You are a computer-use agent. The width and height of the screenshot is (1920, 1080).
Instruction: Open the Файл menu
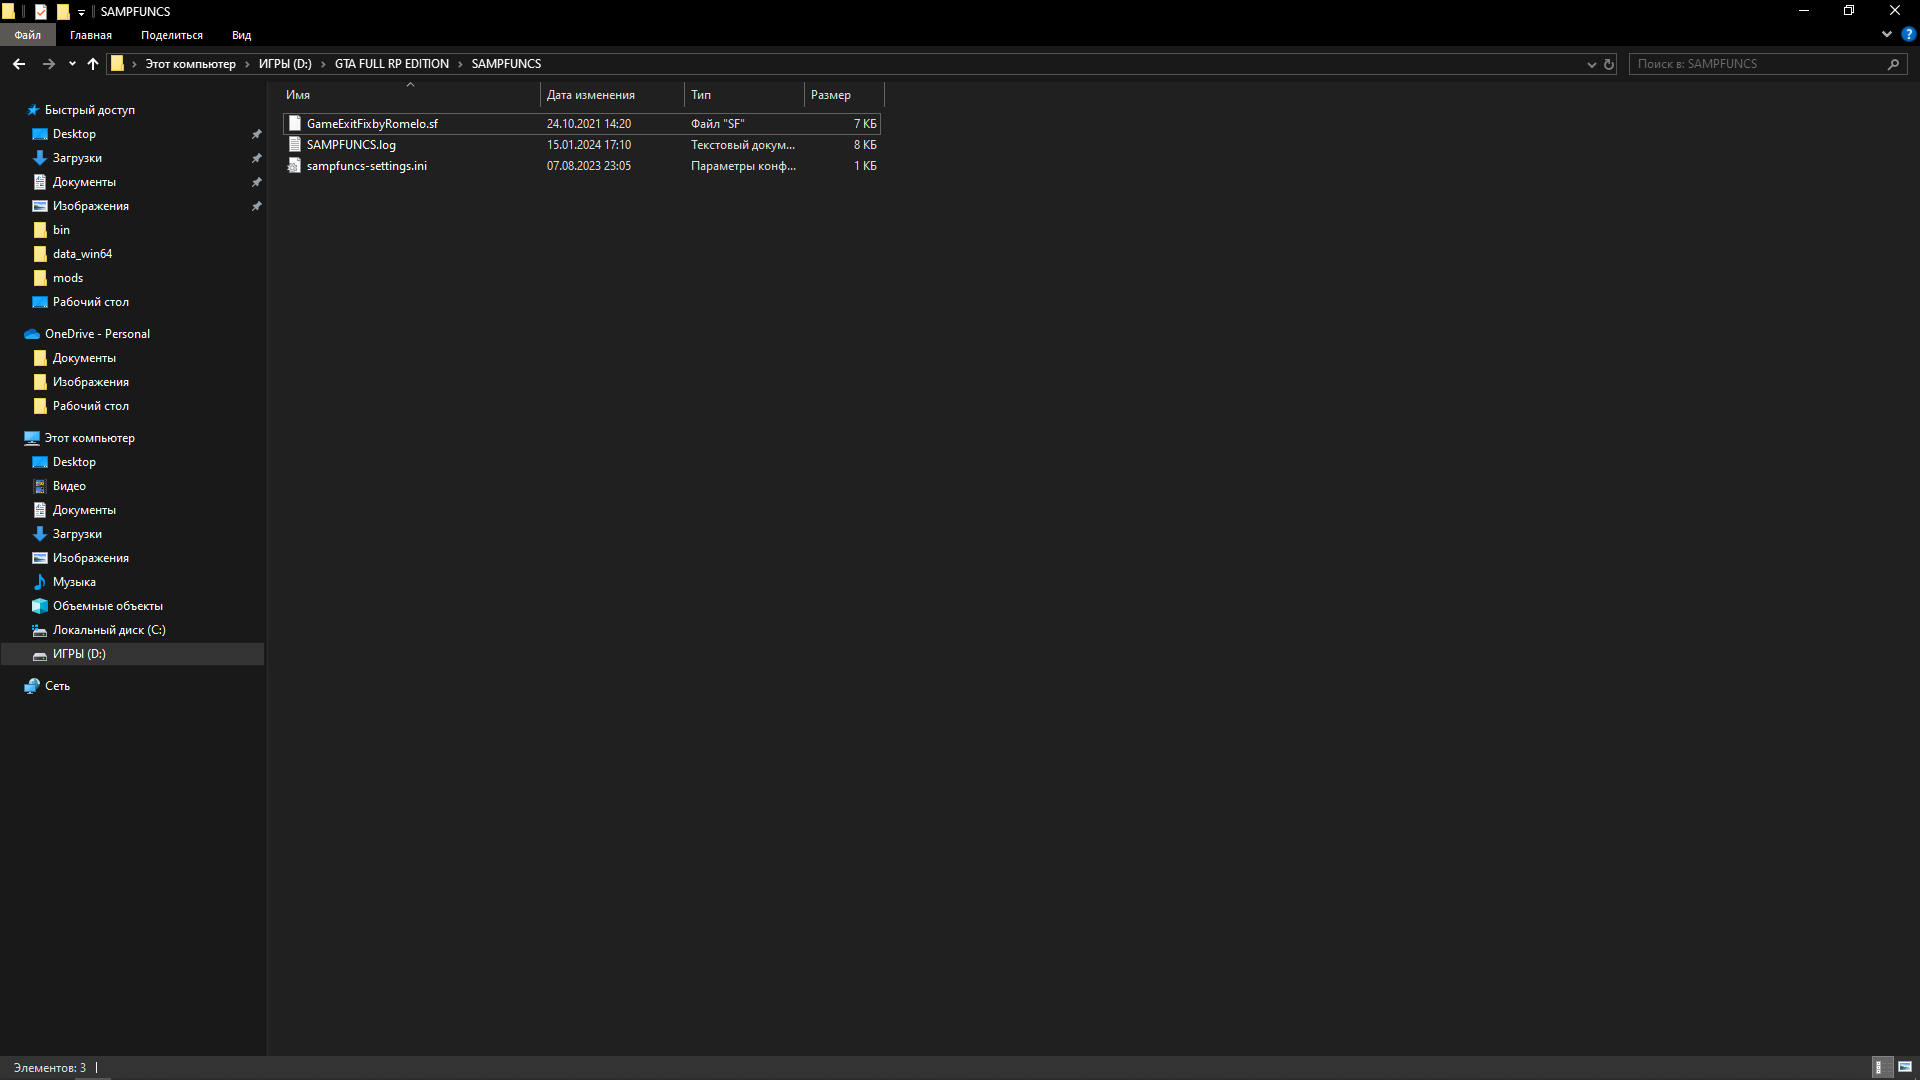point(27,35)
